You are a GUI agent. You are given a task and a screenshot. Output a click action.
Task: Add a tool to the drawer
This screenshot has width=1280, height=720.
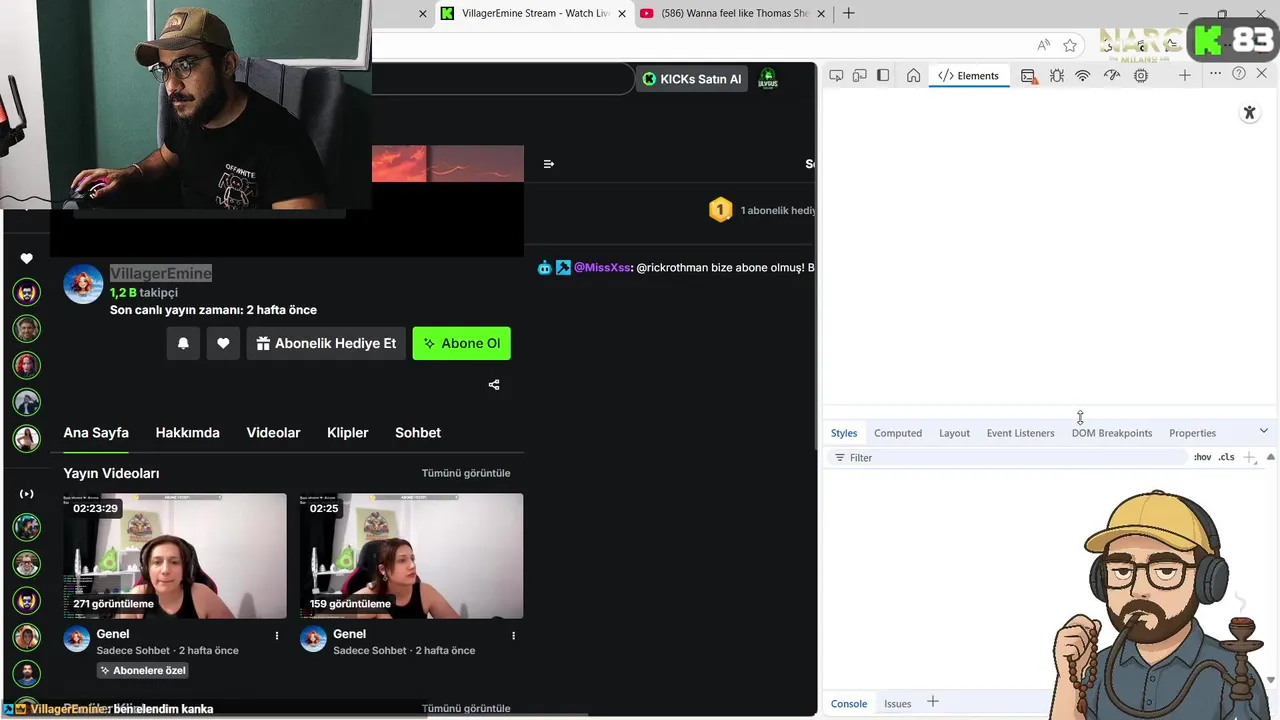932,702
